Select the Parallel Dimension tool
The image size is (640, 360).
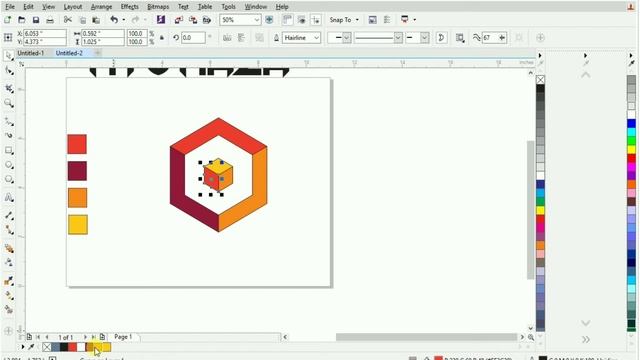point(9,216)
